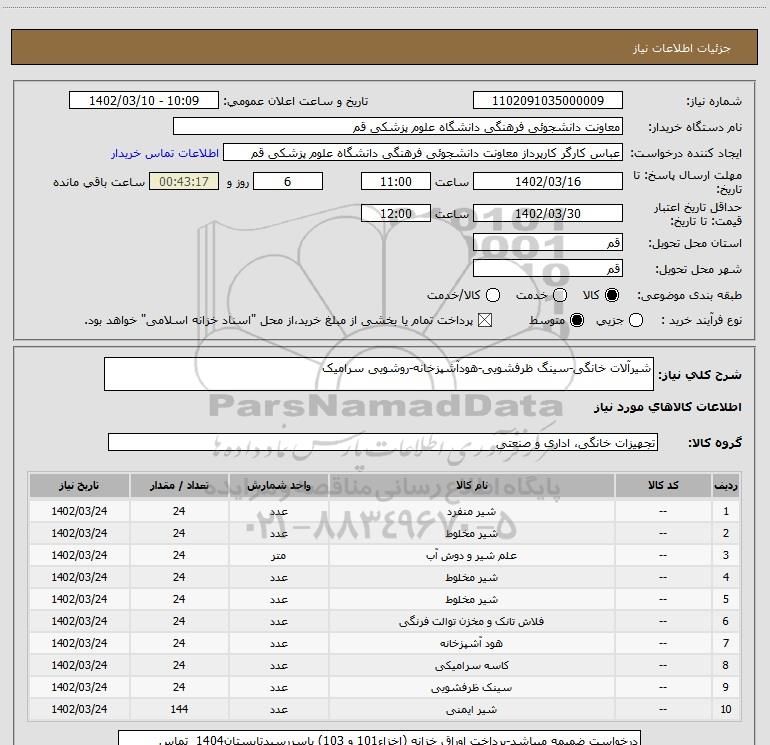Click the جزئیات اطلاعات نیاز header title

point(682,48)
